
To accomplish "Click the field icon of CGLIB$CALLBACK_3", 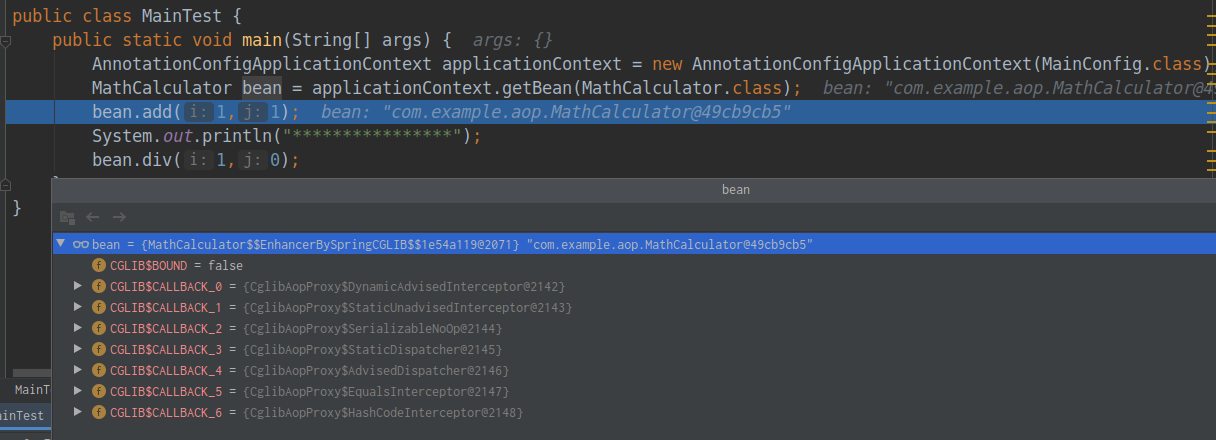I will click(98, 350).
